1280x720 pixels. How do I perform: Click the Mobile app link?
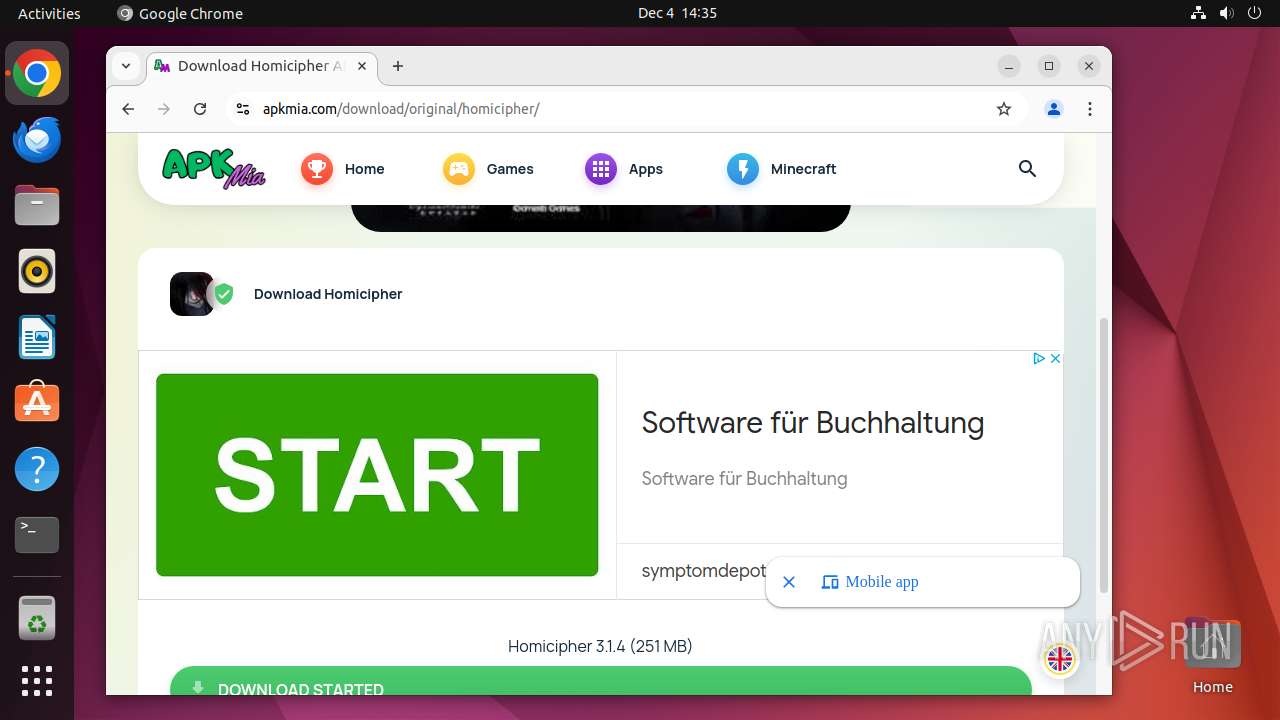coord(870,582)
